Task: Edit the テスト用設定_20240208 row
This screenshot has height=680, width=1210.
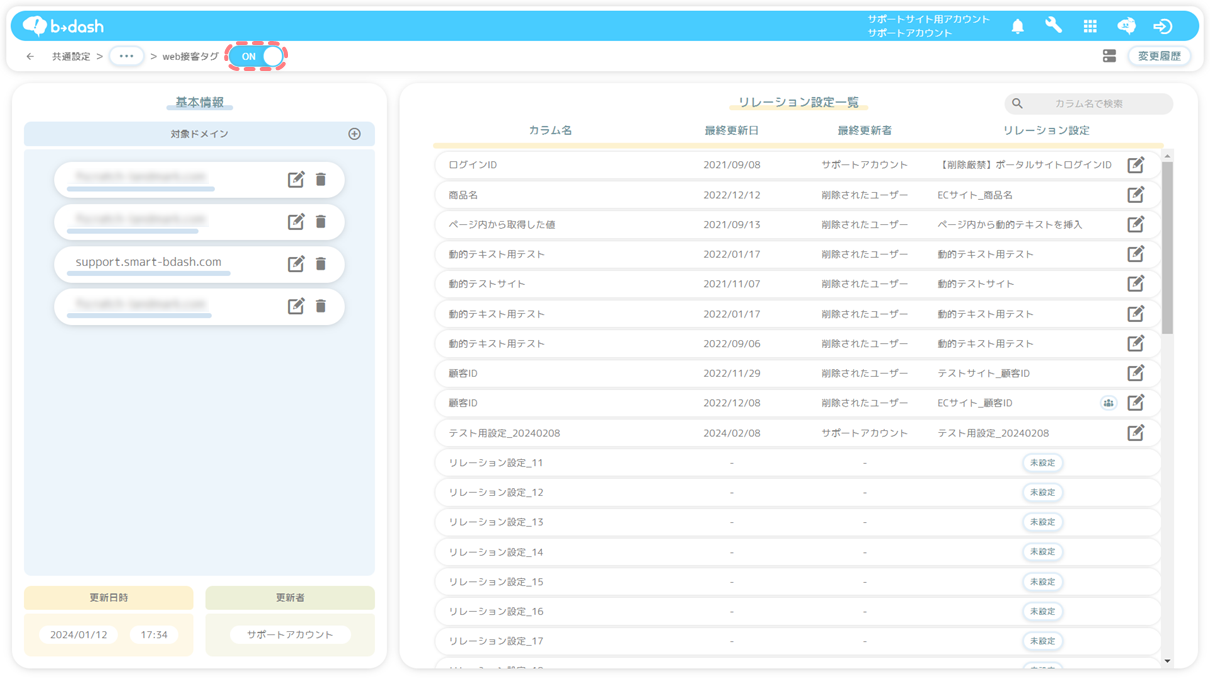Action: [x=1136, y=433]
